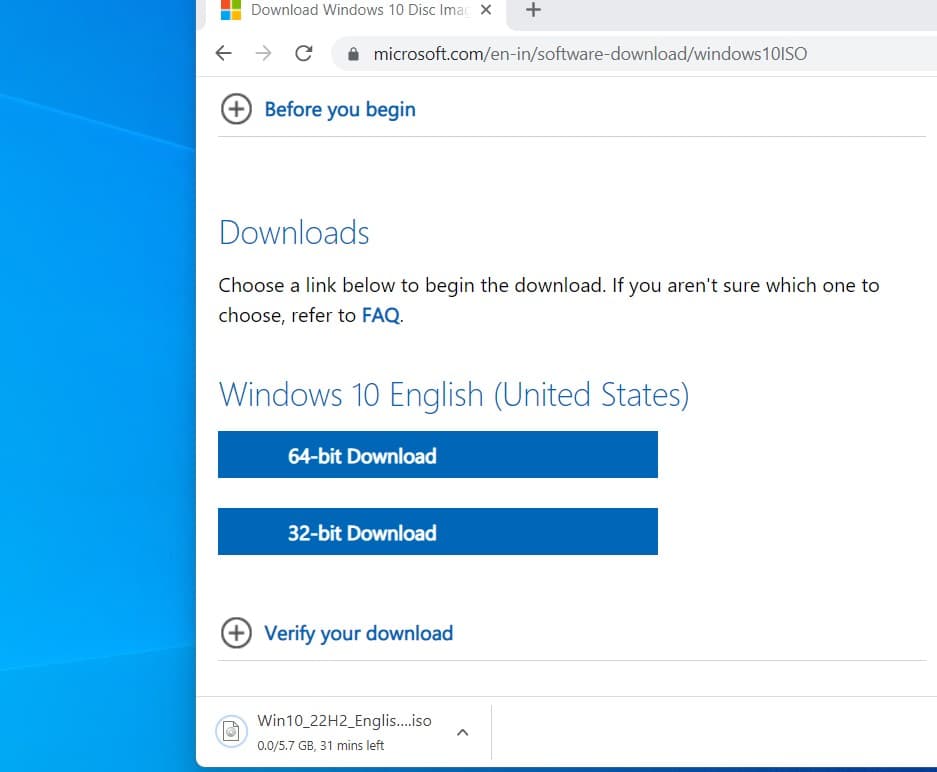Open the FAQ link

click(380, 314)
